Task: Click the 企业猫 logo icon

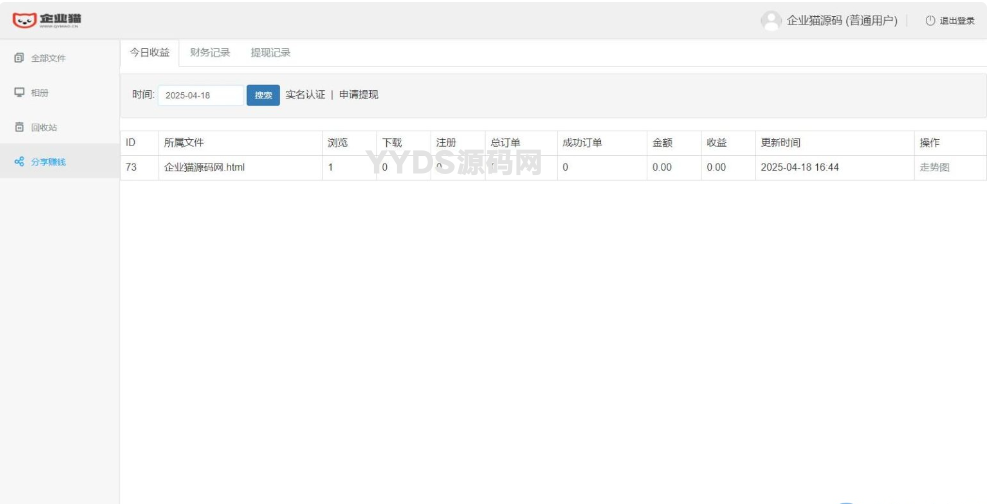Action: [24, 20]
